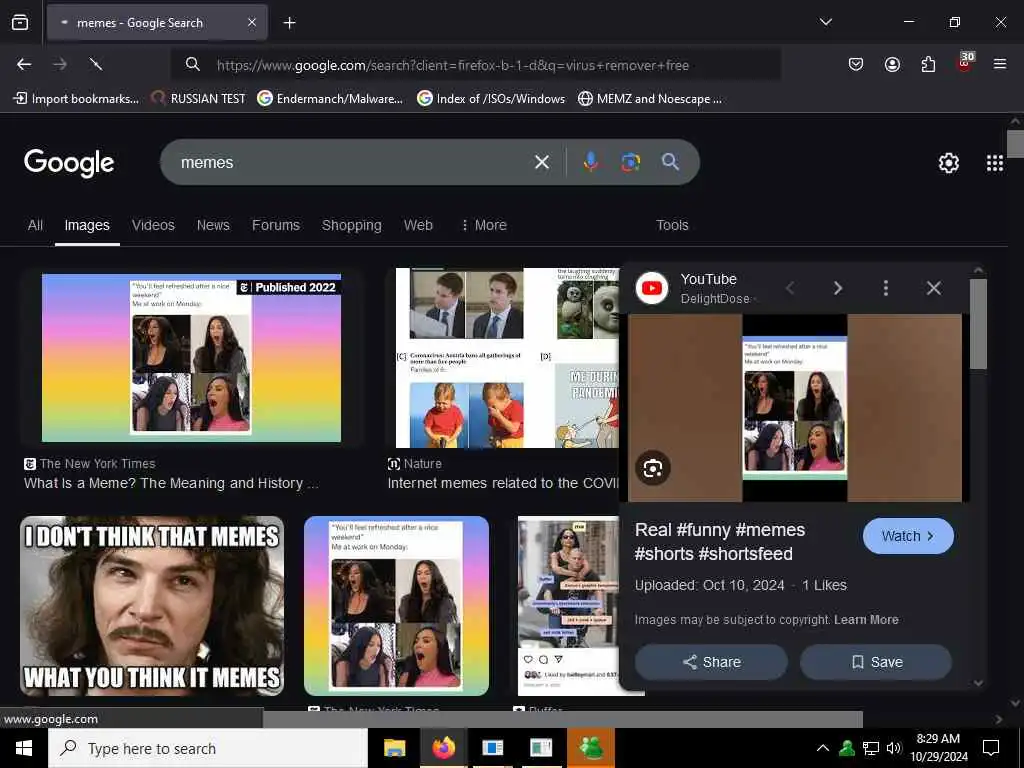Open the extensions puzzle icon
Image resolution: width=1024 pixels, height=768 pixels.
coord(928,64)
